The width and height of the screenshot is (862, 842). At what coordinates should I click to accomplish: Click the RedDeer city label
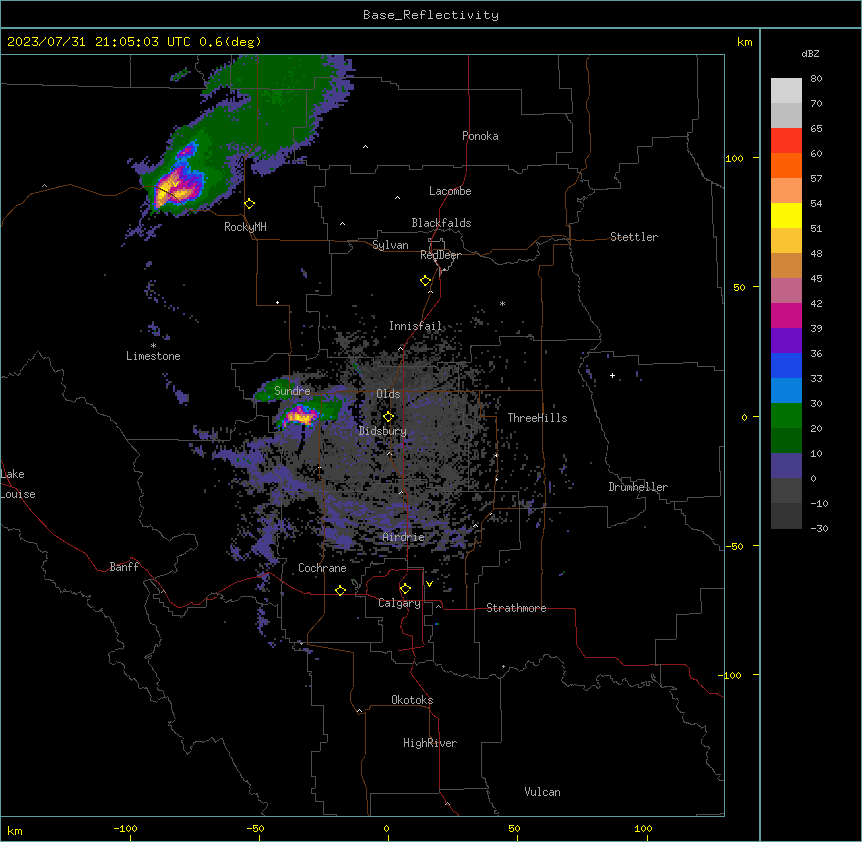pos(440,255)
